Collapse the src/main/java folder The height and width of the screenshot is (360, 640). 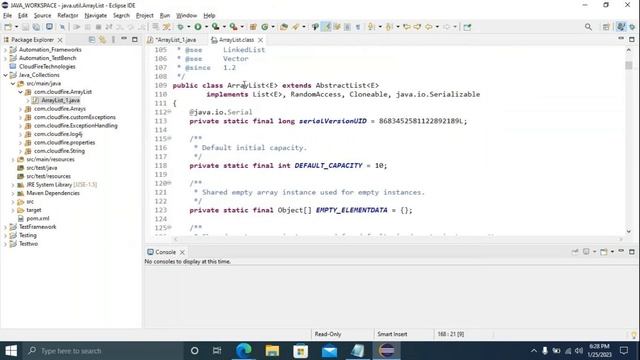(x=13, y=83)
